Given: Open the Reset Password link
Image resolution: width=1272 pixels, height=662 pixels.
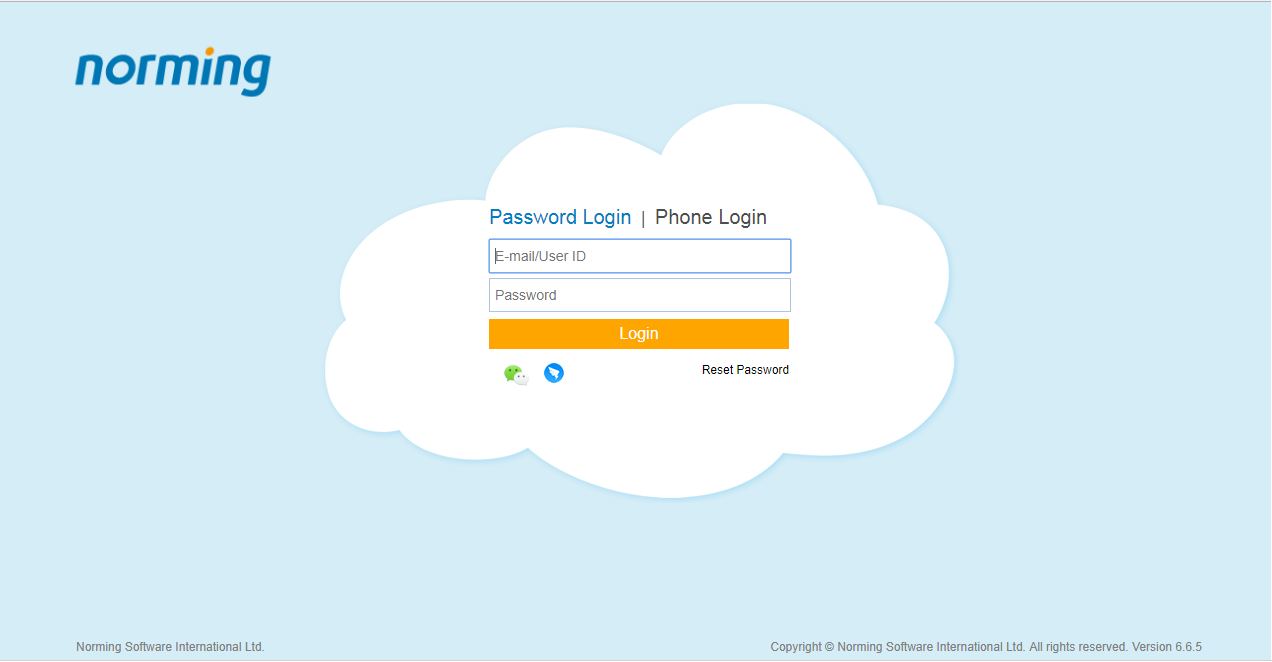Looking at the screenshot, I should tap(745, 370).
